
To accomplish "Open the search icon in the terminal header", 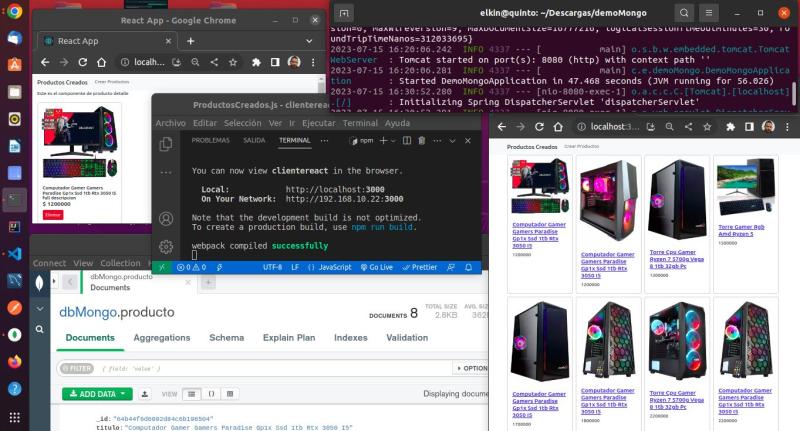I will click(684, 13).
